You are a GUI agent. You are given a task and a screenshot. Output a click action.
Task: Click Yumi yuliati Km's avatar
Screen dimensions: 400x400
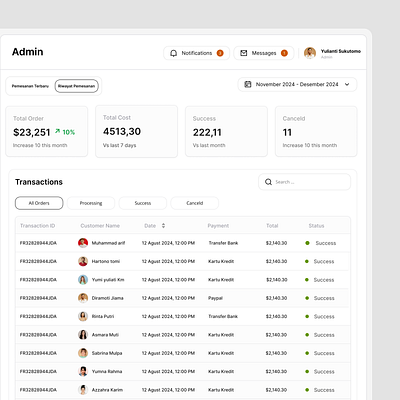click(x=83, y=280)
